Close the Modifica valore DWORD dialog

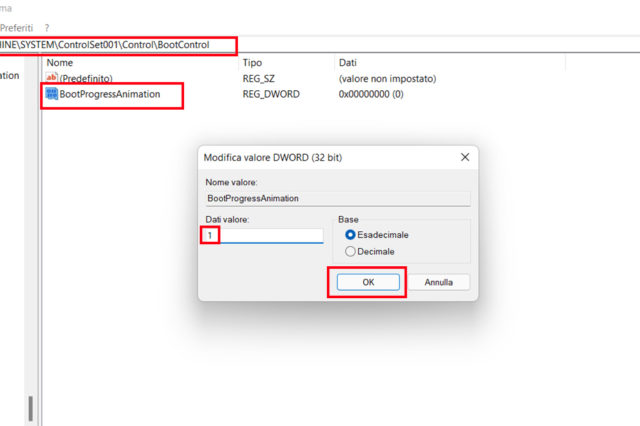[465, 157]
